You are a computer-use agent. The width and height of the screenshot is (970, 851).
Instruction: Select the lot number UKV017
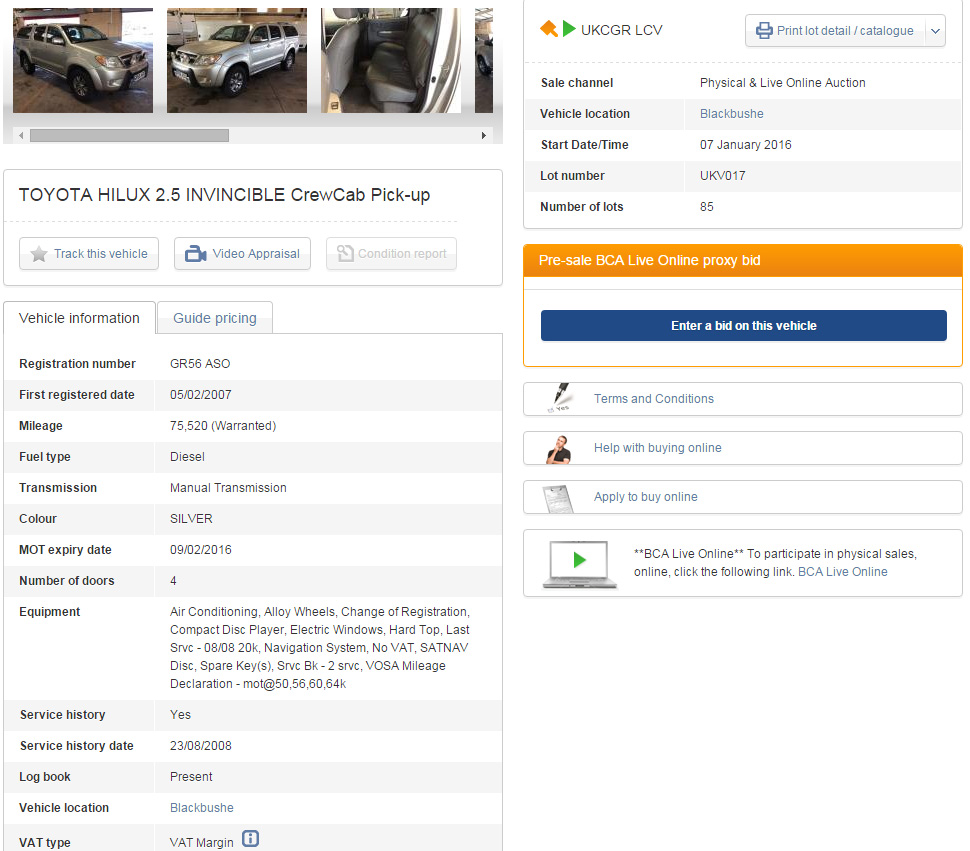click(723, 176)
